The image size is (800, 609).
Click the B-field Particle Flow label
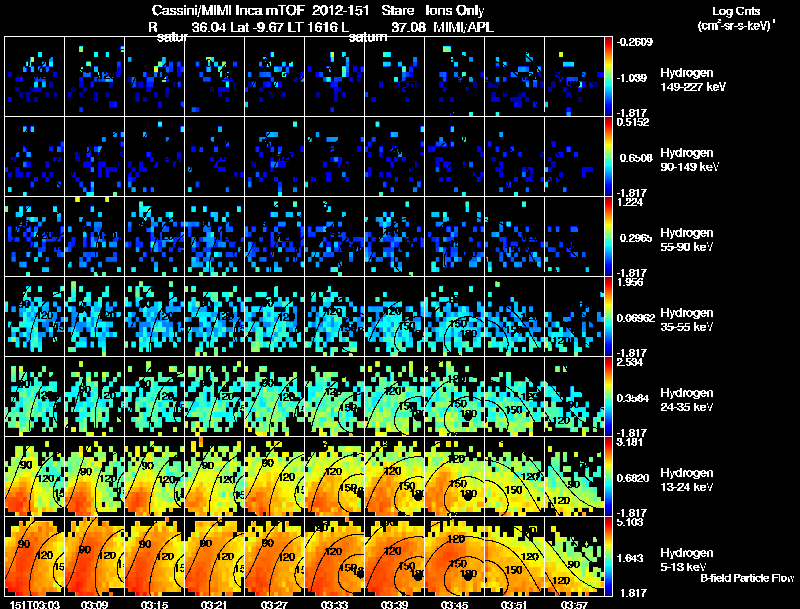[747, 578]
